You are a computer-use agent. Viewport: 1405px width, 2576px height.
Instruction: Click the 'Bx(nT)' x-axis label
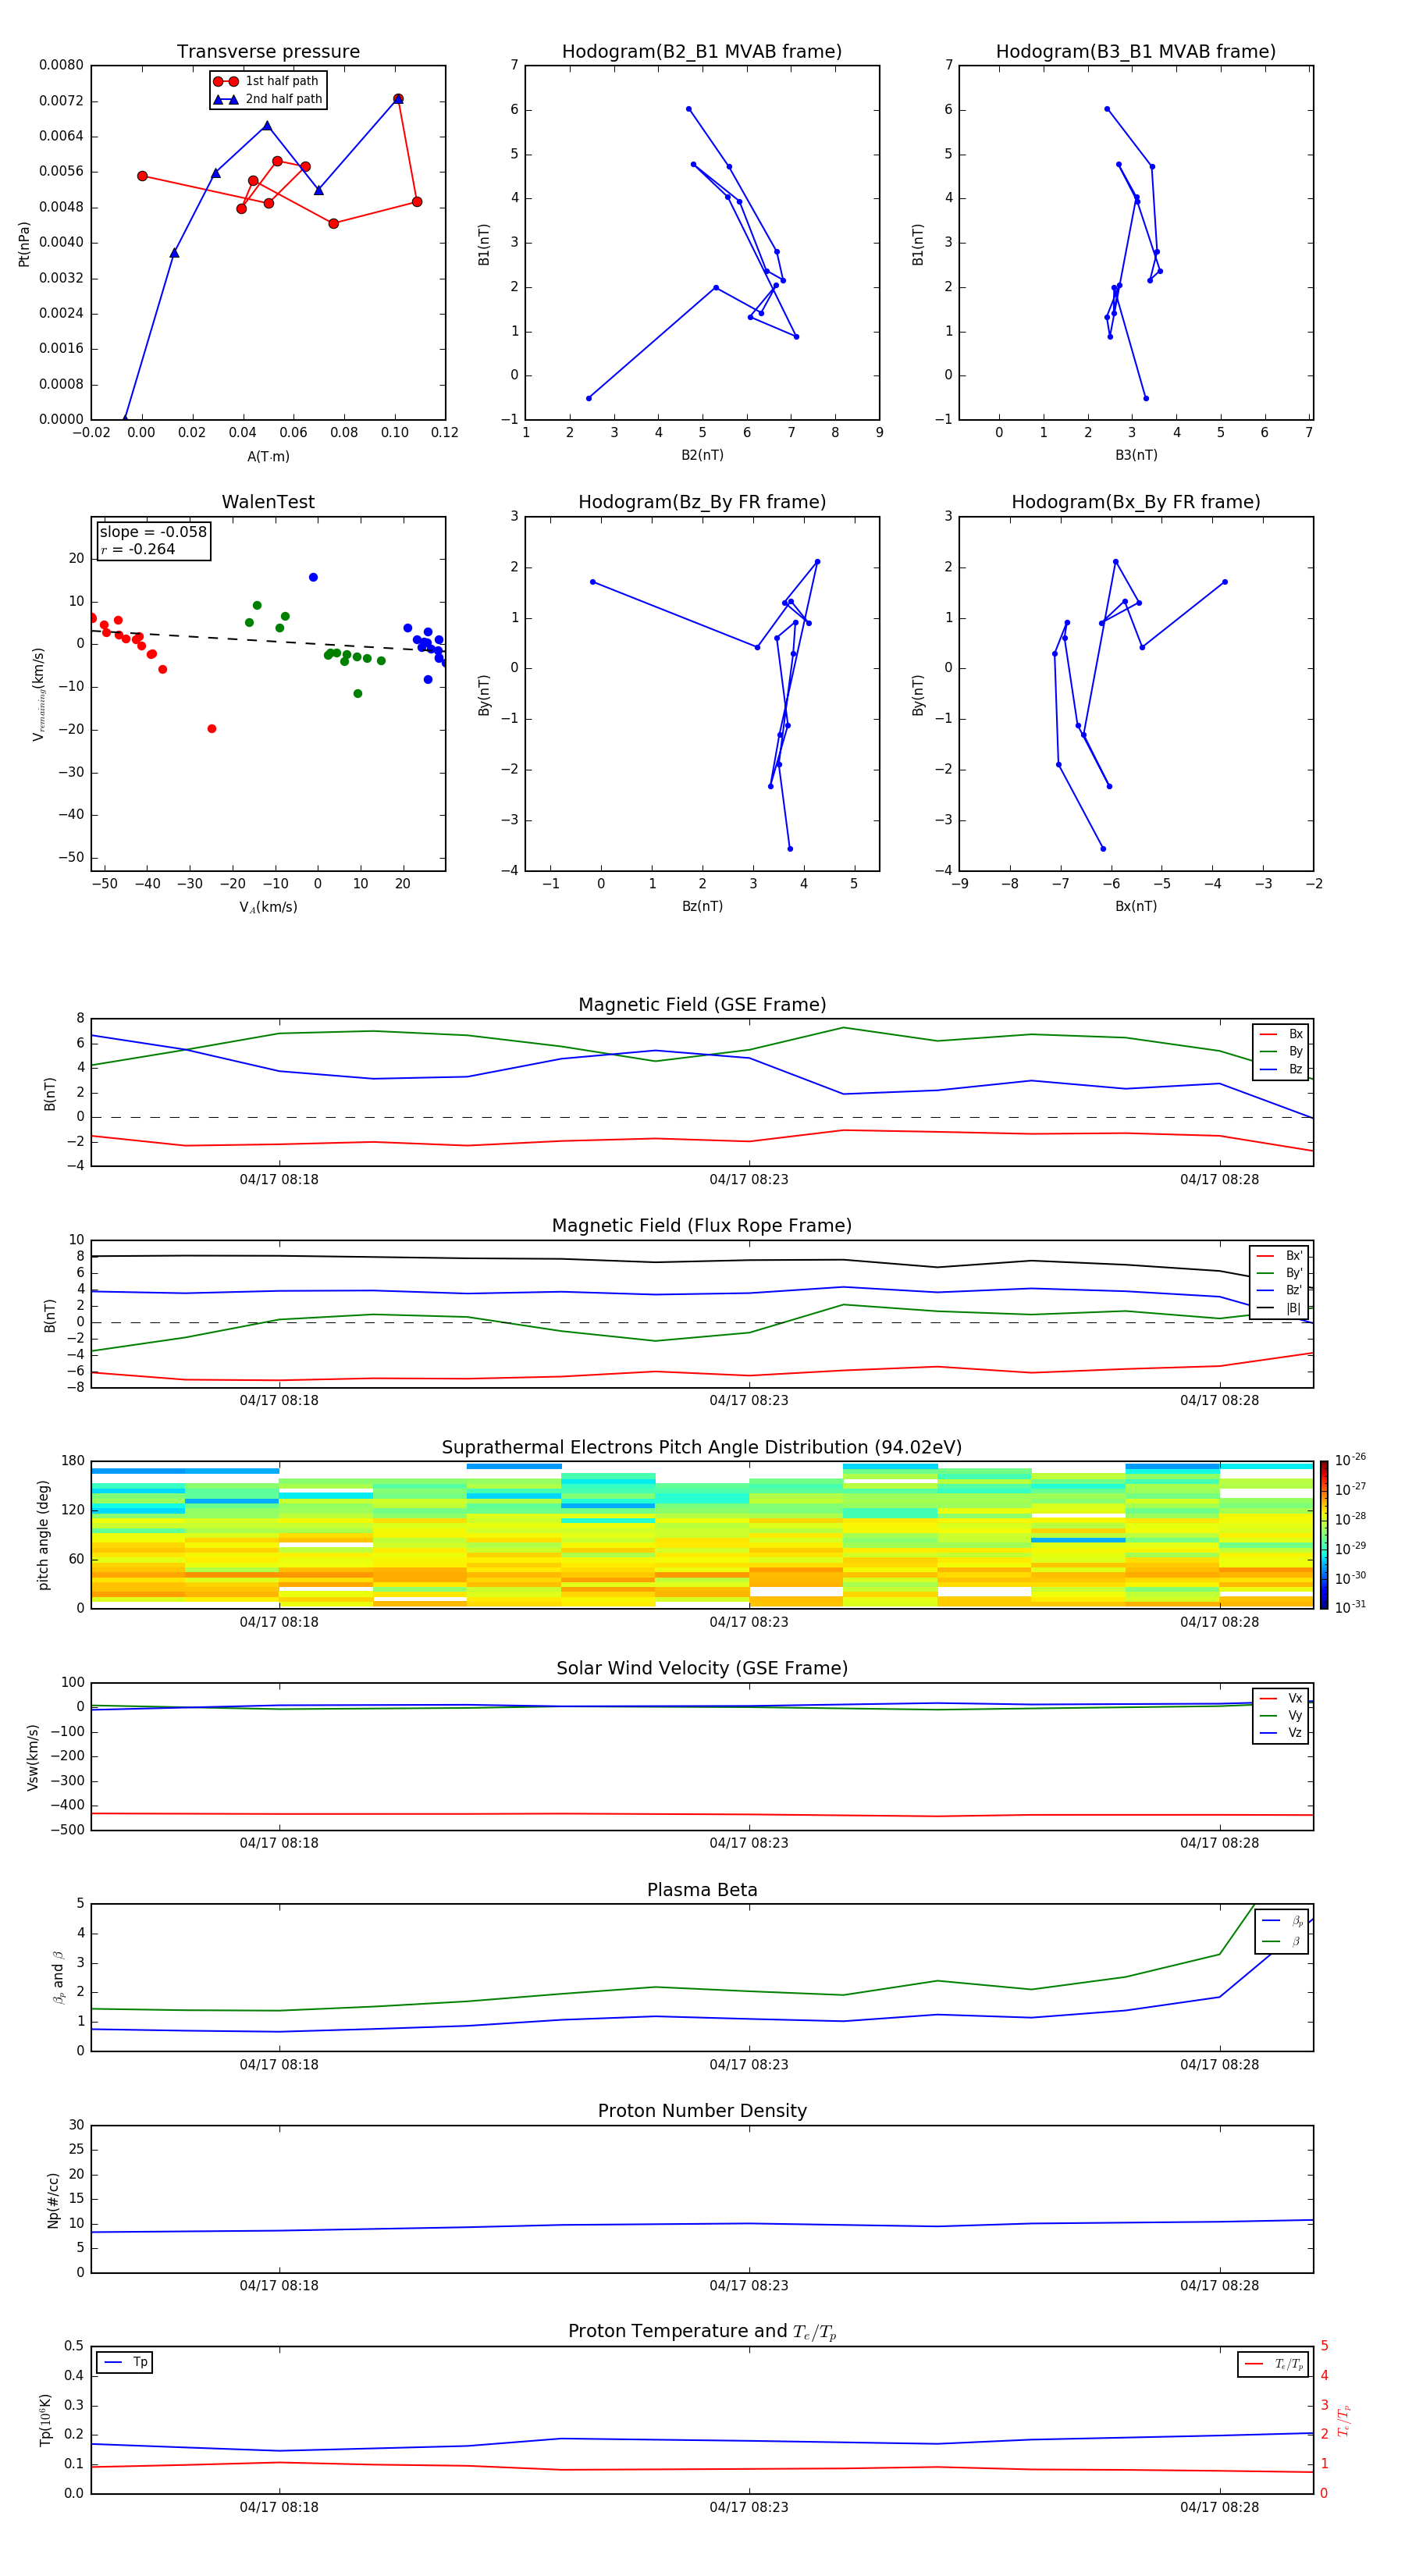point(1136,906)
